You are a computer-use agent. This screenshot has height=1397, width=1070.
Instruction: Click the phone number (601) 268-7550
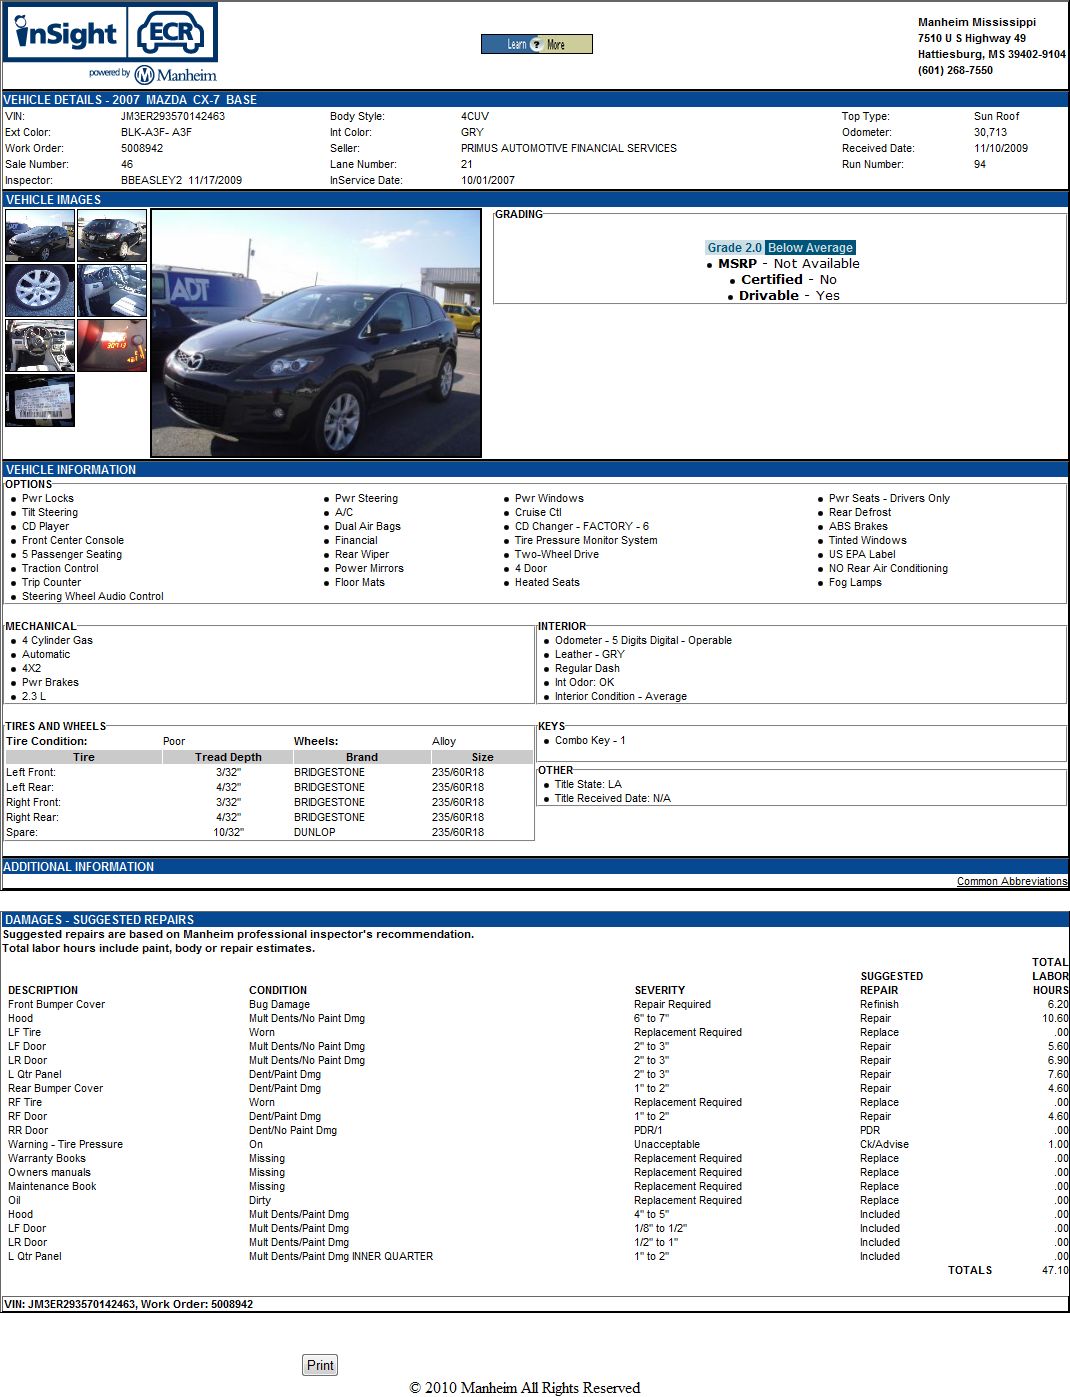955,70
